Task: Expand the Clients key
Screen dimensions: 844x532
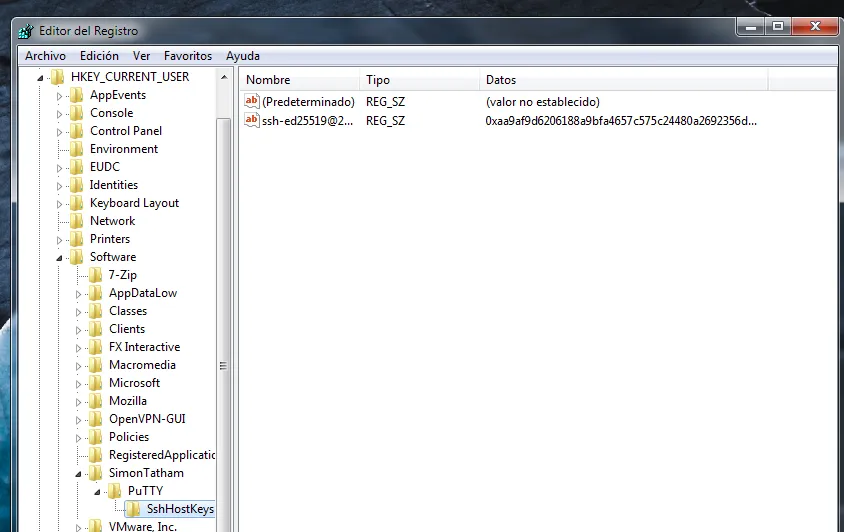Action: click(79, 330)
